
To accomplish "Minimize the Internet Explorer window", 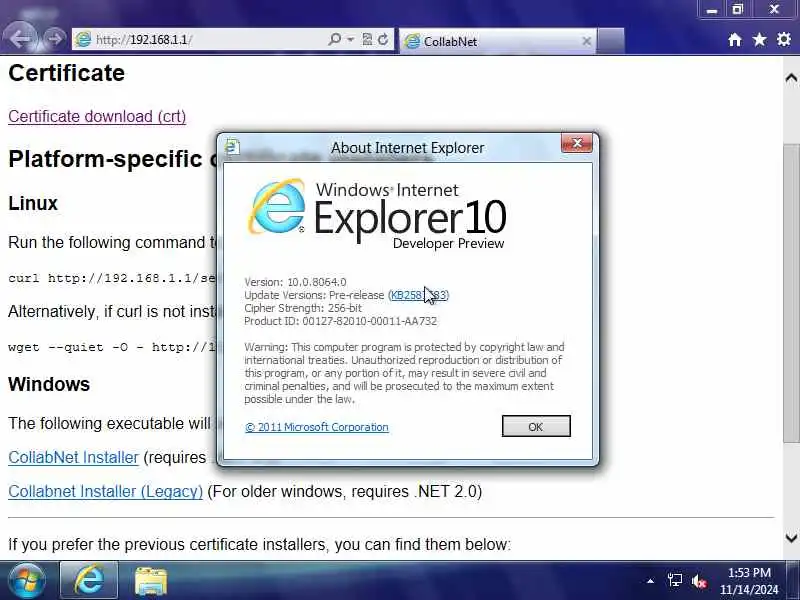I will pyautogui.click(x=712, y=10).
